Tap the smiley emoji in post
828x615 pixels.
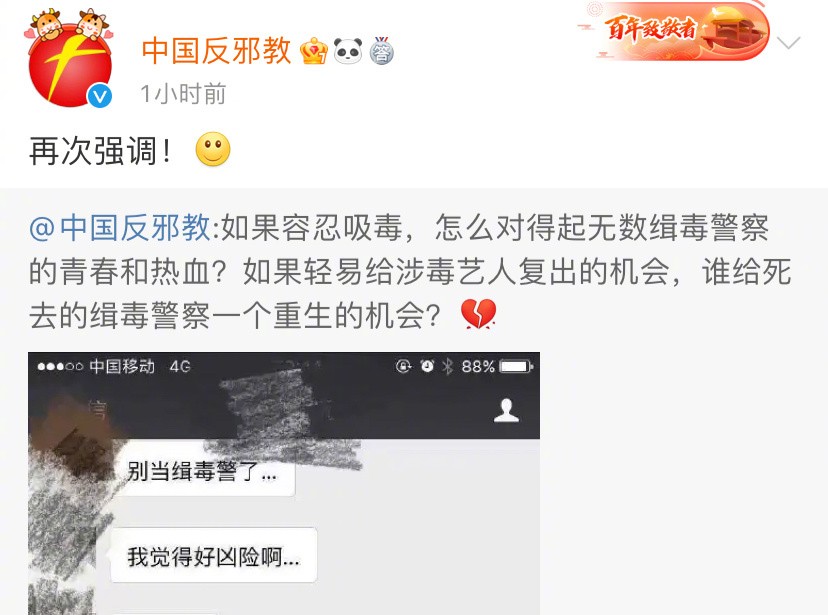(213, 149)
